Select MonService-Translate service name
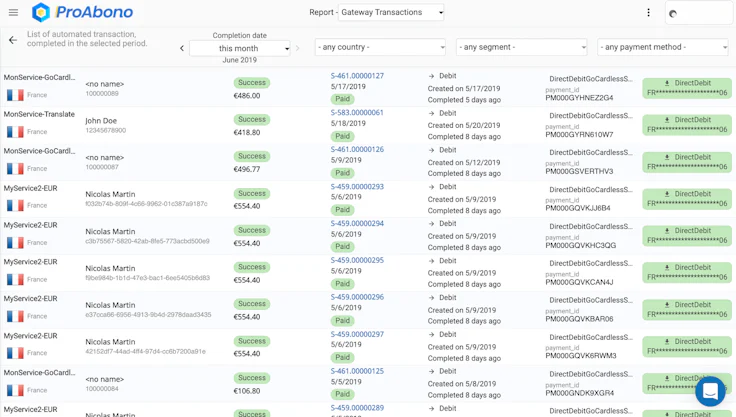 39,114
